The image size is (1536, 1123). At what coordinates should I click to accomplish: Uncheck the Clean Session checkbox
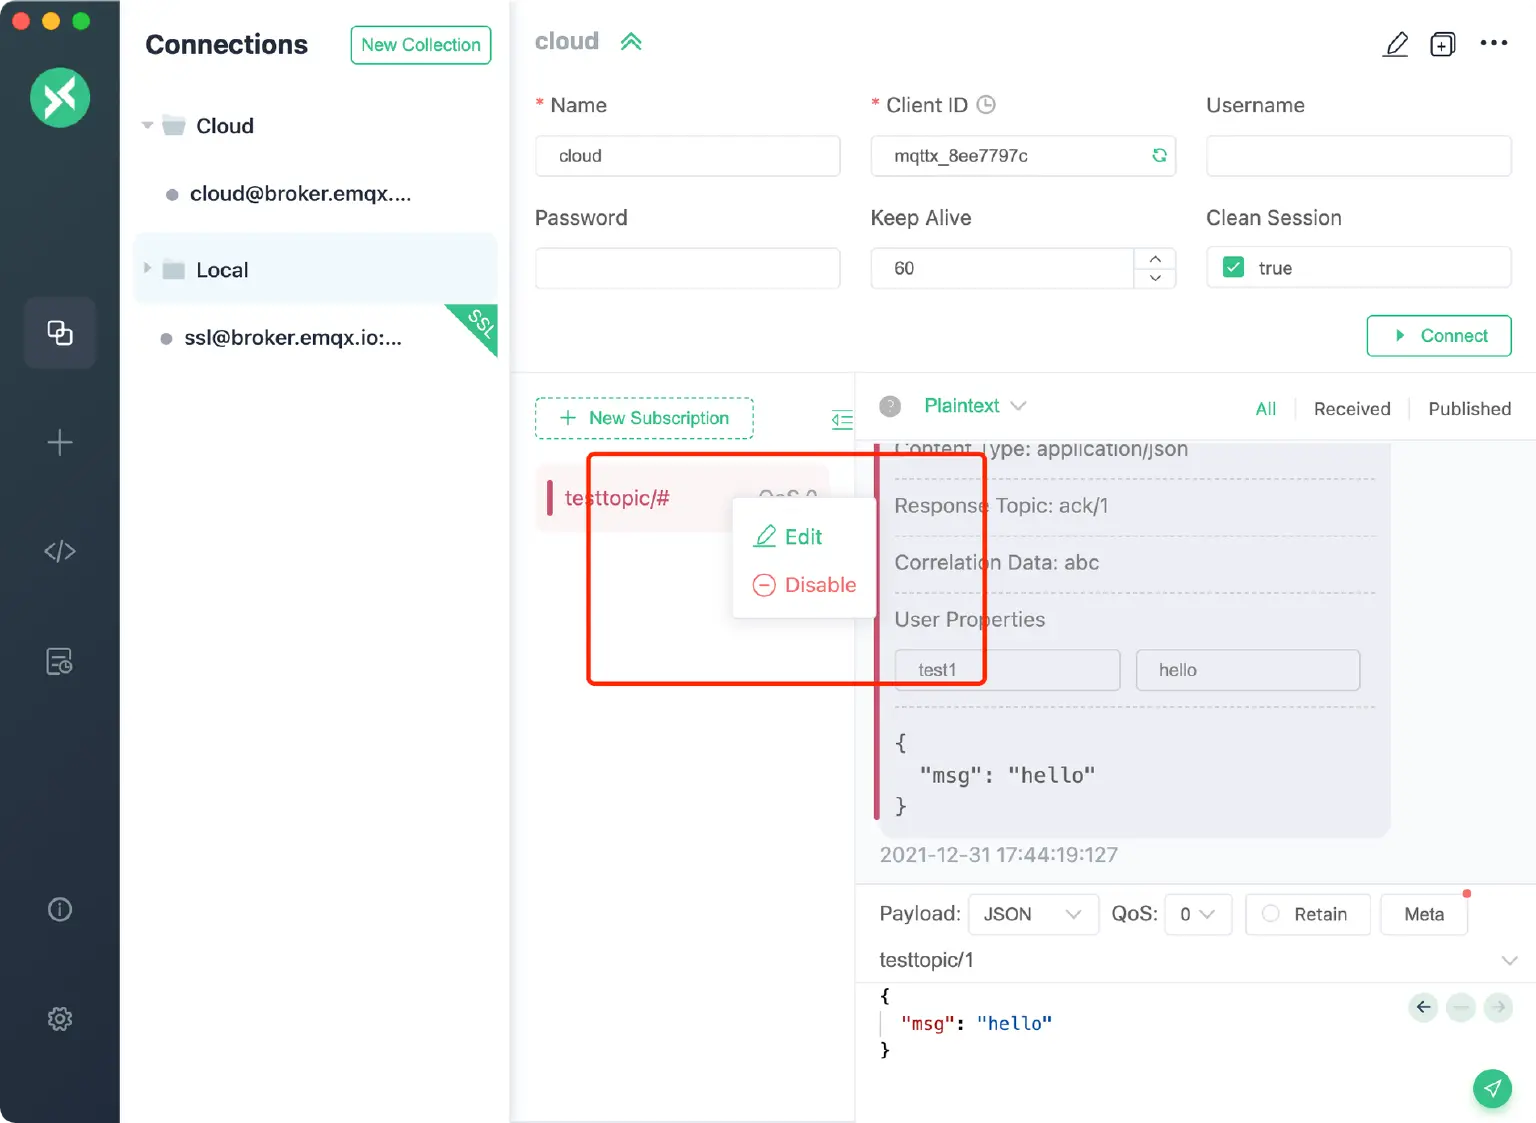tap(1232, 267)
